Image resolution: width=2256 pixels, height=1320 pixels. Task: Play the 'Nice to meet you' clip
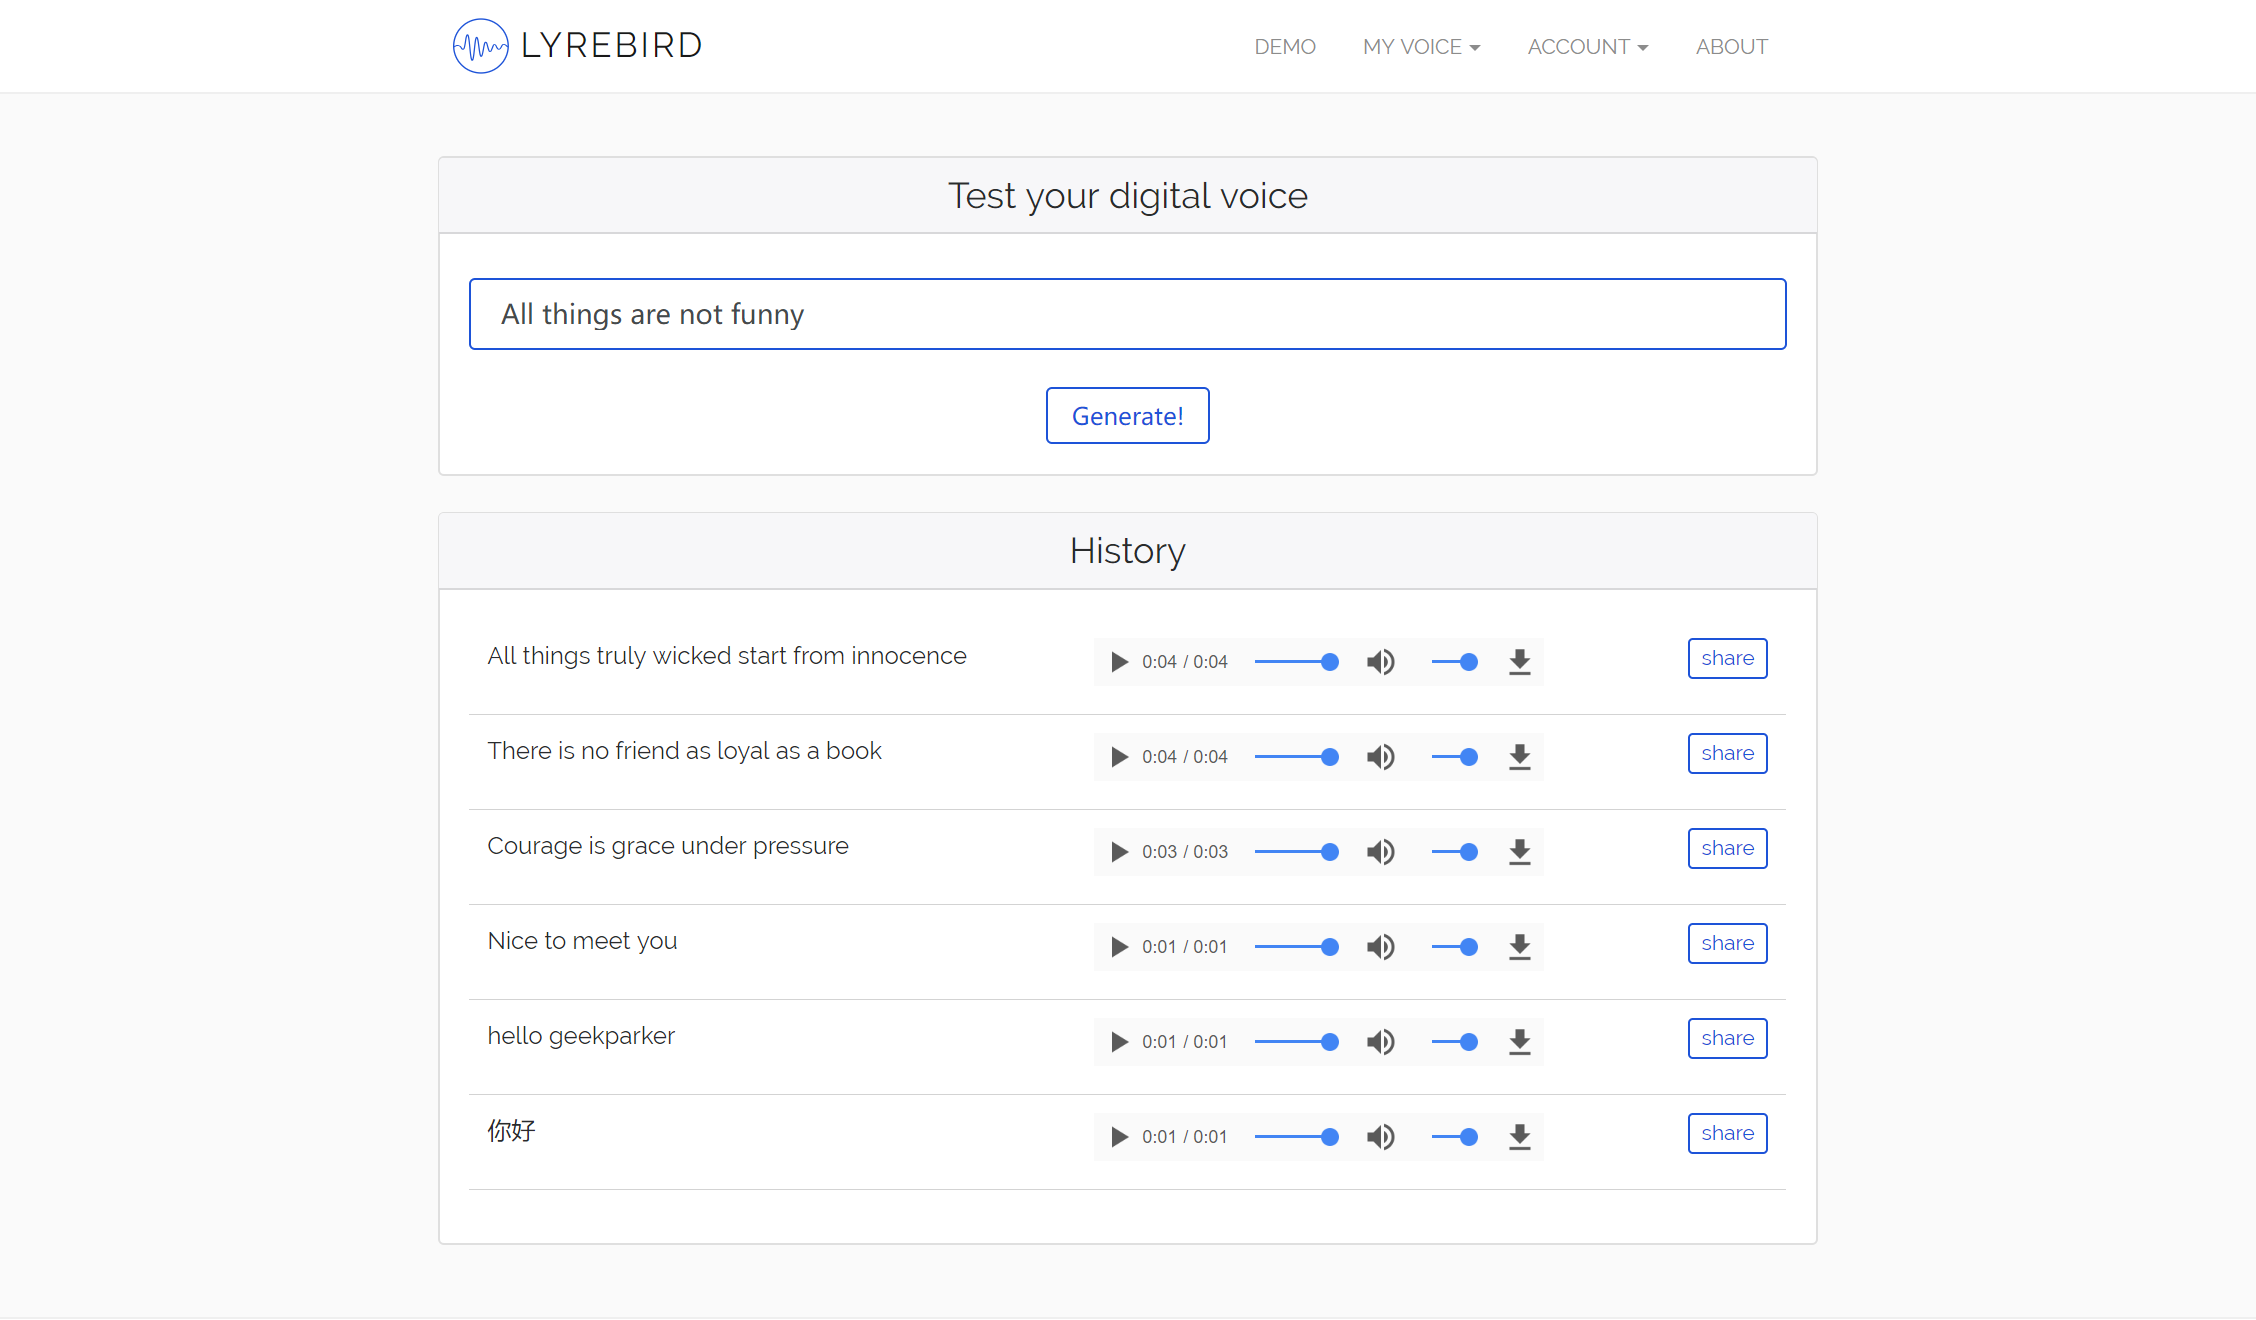point(1119,947)
